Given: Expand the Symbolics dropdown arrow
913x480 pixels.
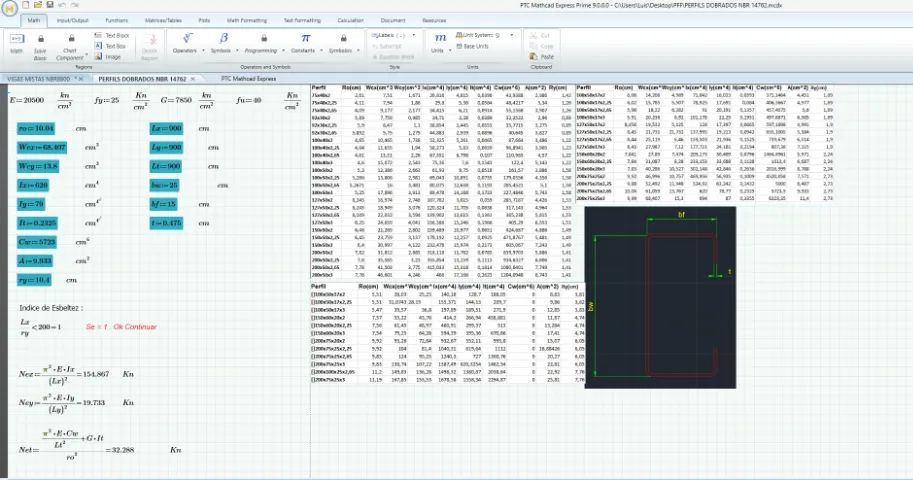Looking at the screenshot, I should point(358,51).
